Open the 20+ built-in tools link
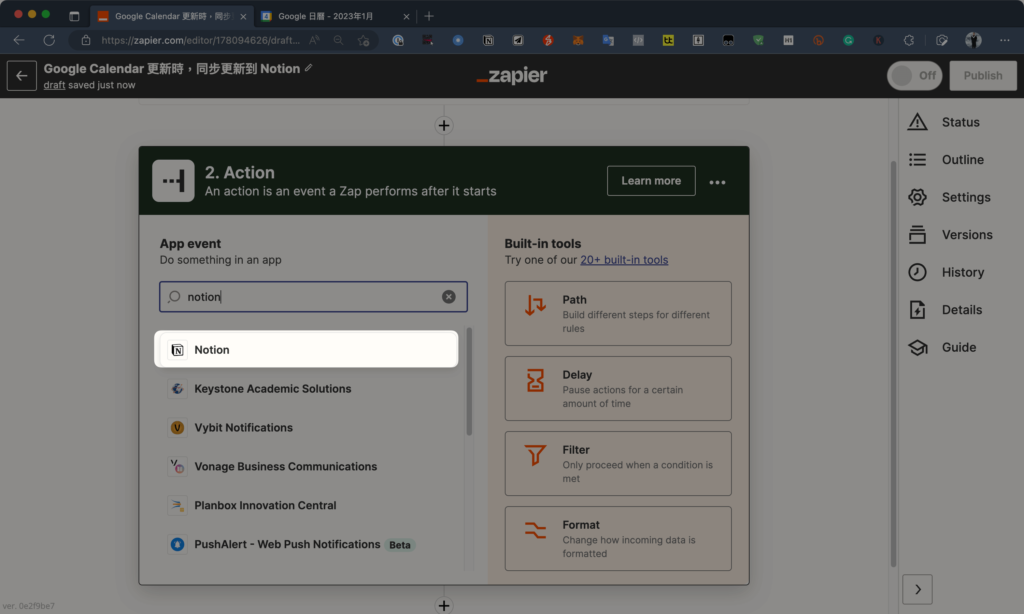Image resolution: width=1024 pixels, height=614 pixels. click(x=624, y=259)
